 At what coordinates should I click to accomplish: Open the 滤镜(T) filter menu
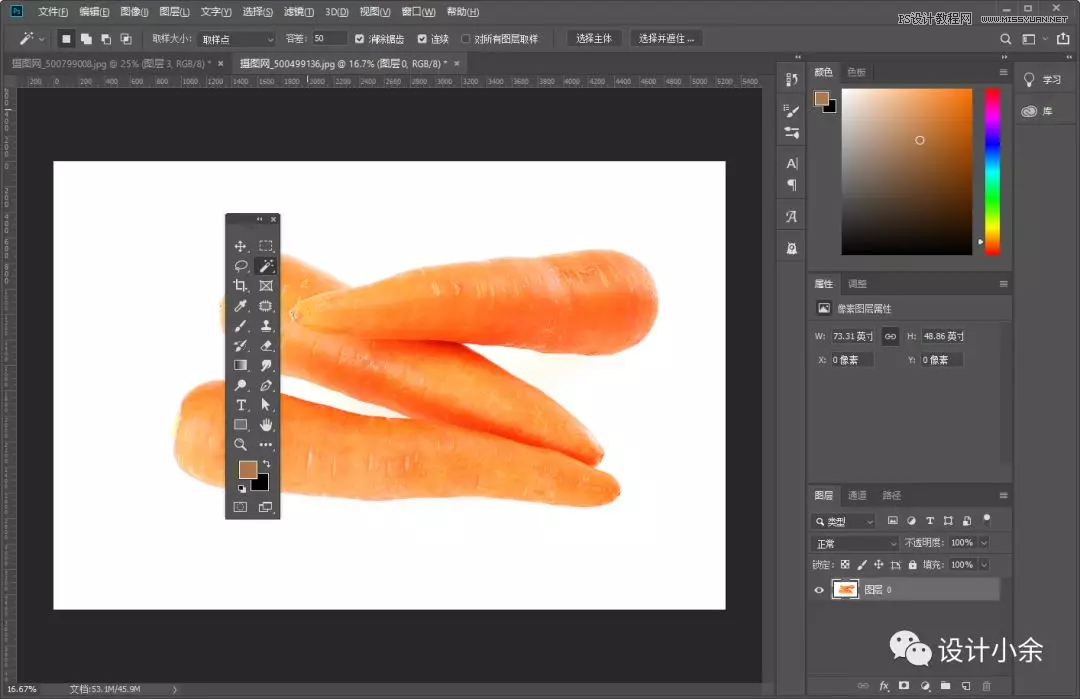[299, 12]
